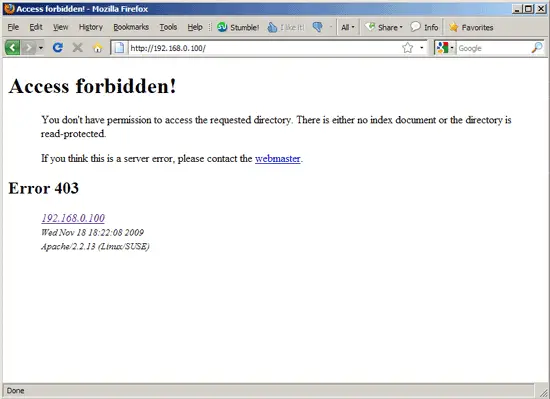Open the File menu
The image size is (550, 399).
coord(13,27)
